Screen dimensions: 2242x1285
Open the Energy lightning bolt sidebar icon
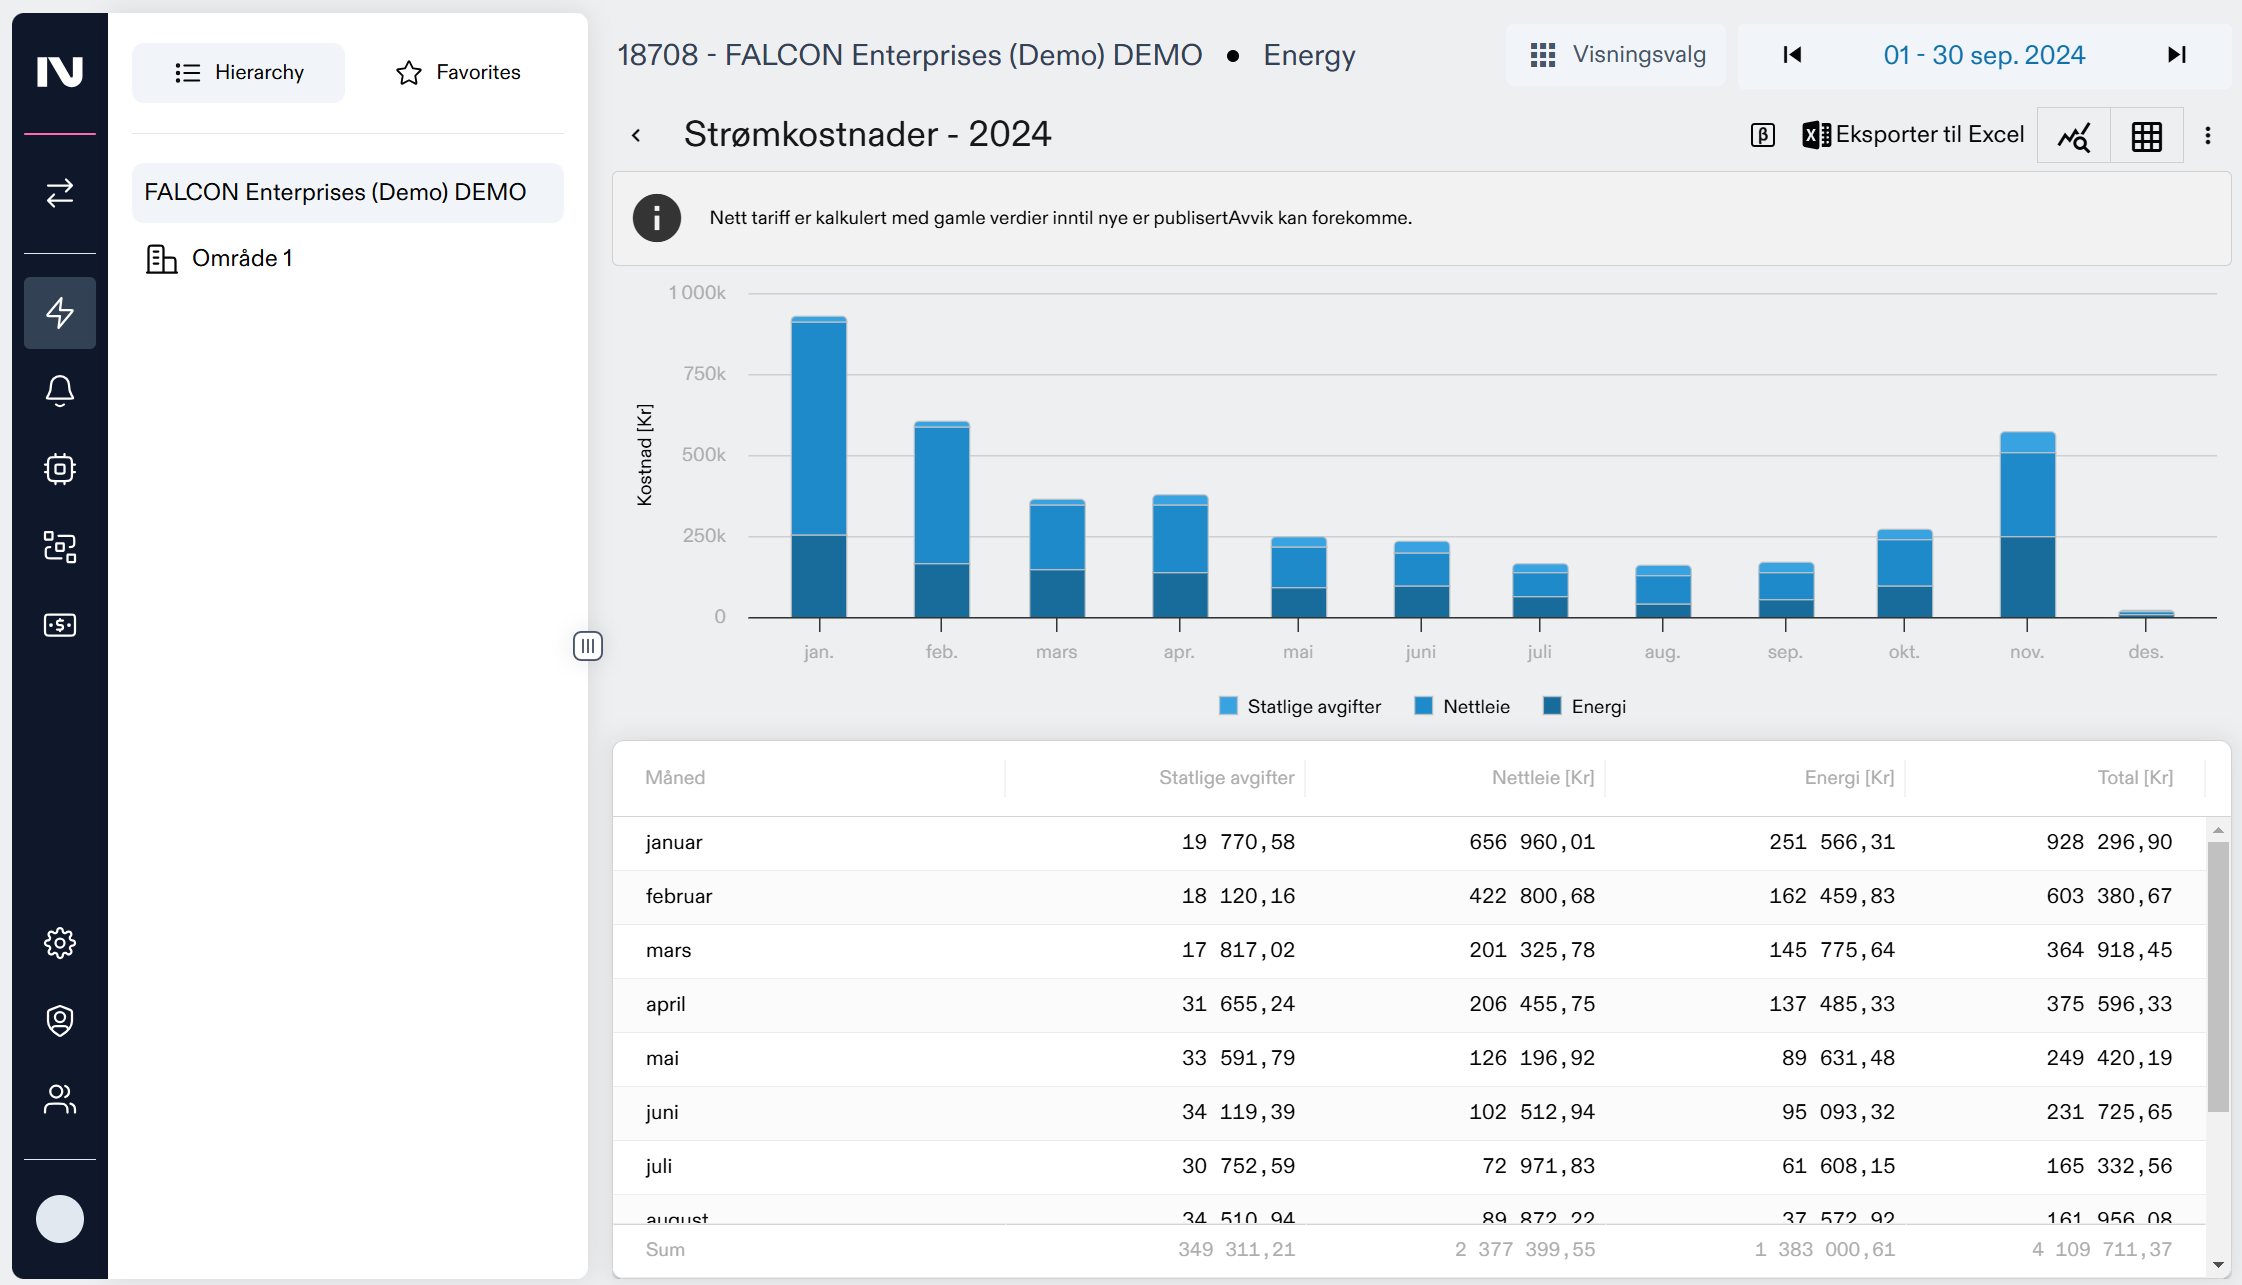pos(60,313)
